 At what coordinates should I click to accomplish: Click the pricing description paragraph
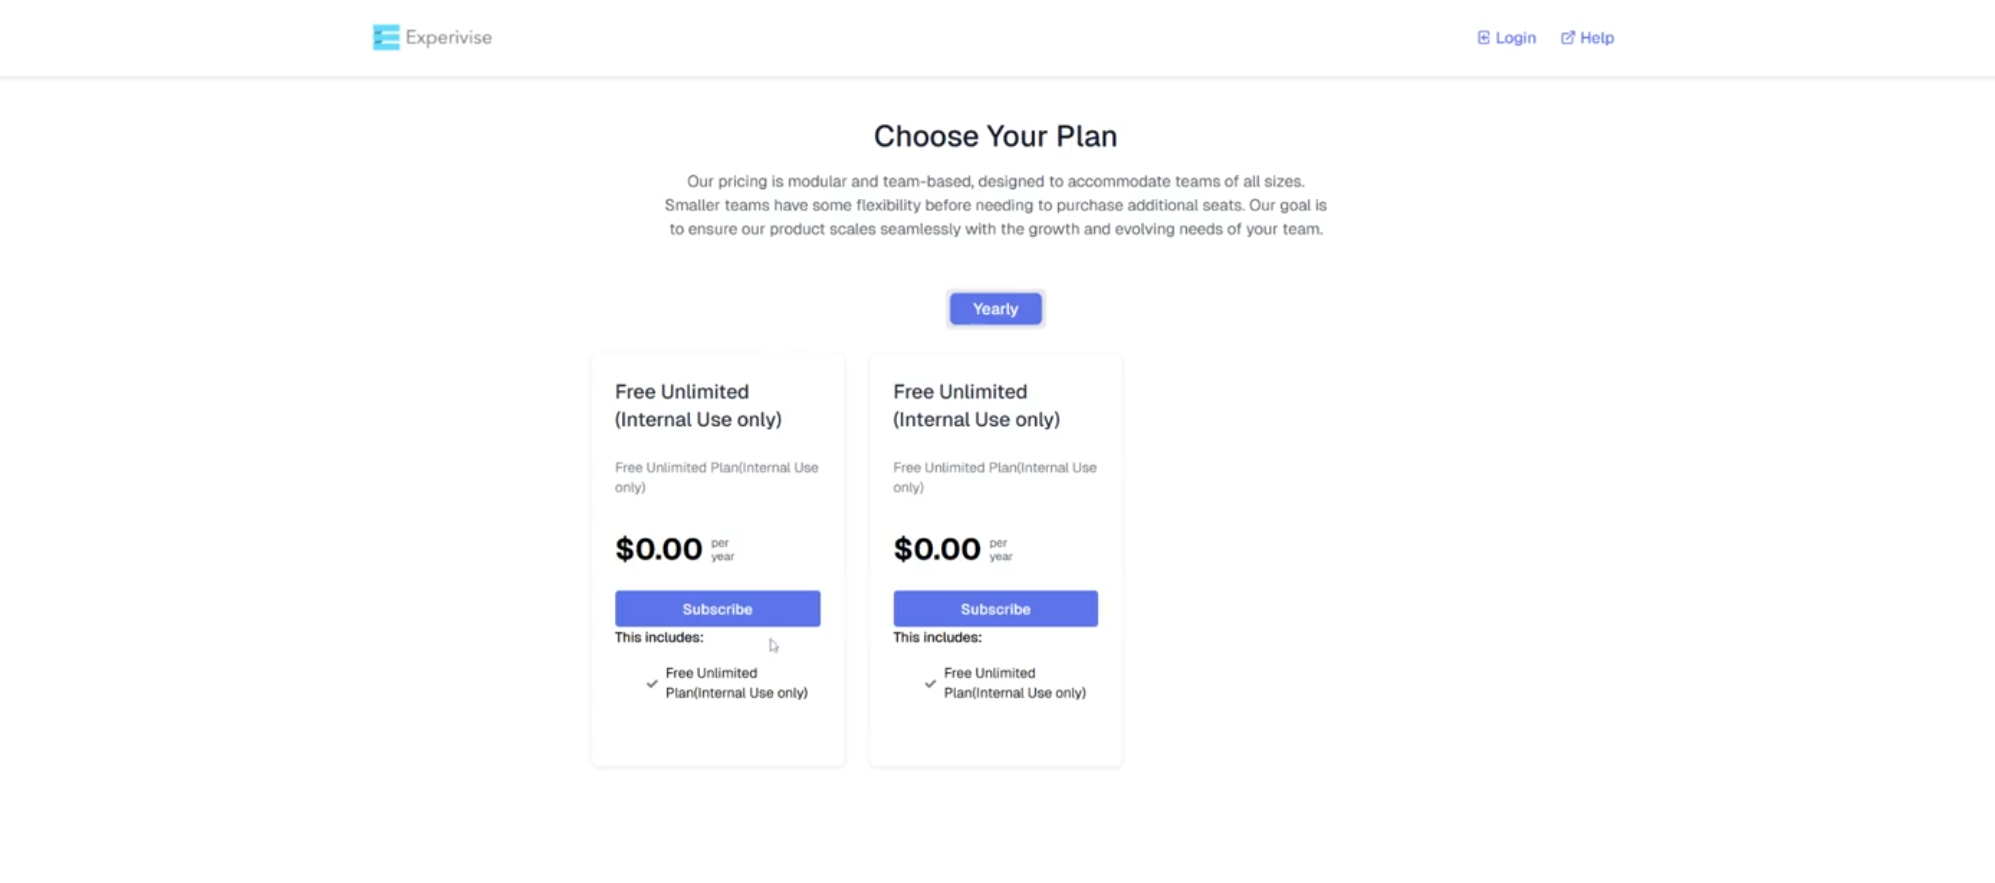point(995,205)
